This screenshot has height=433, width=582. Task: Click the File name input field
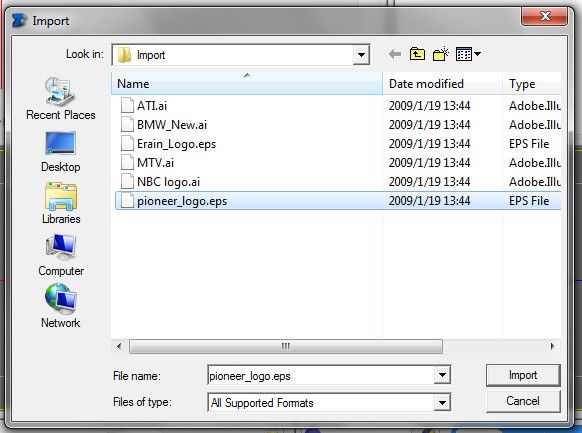click(321, 375)
